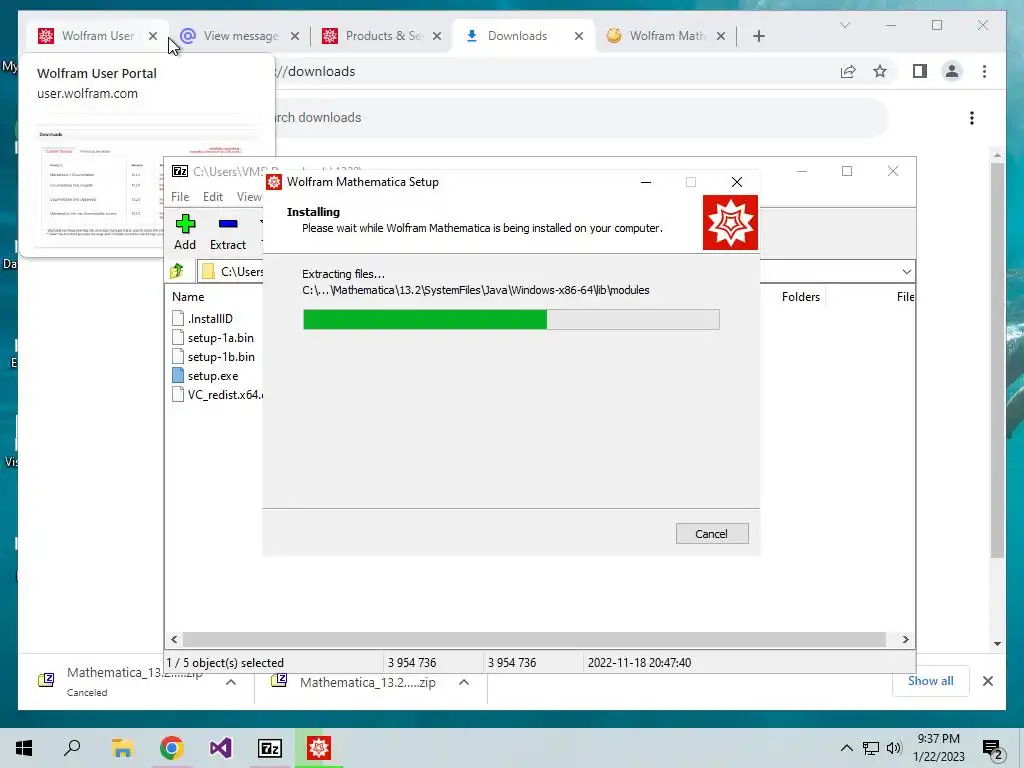Viewport: 1024px width, 768px height.
Task: Switch to 7-Zip from taskbar
Action: coord(270,748)
